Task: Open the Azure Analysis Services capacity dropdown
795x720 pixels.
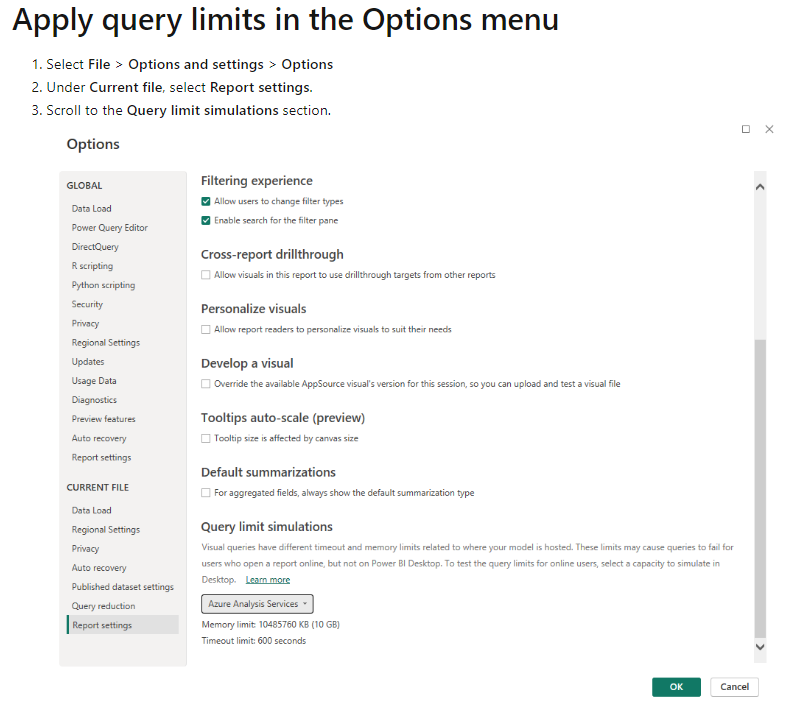Action: (x=257, y=604)
